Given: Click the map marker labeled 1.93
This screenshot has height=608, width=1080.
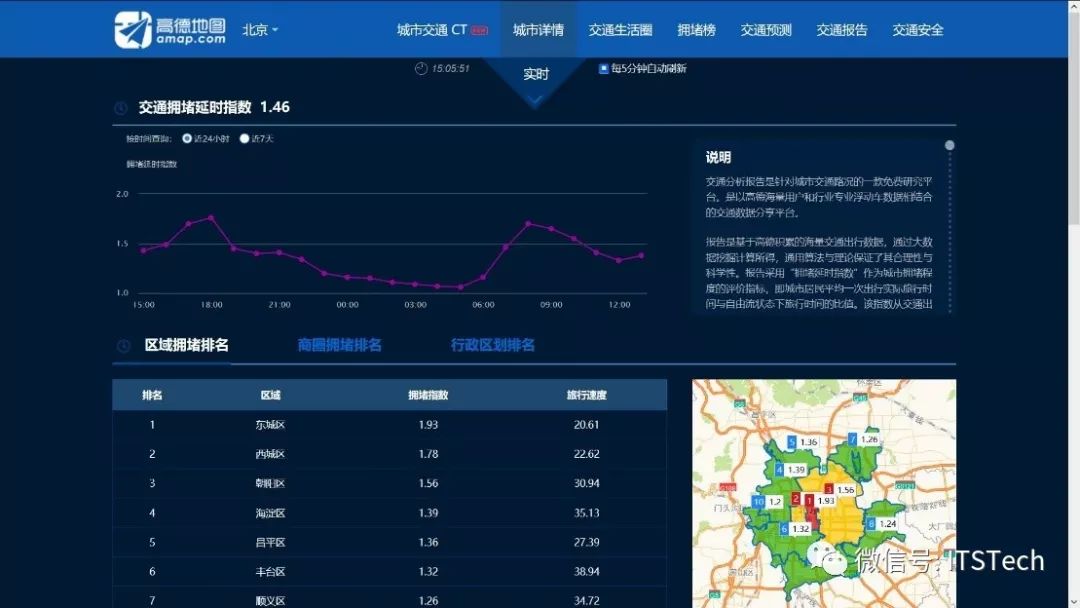Looking at the screenshot, I should click(828, 501).
